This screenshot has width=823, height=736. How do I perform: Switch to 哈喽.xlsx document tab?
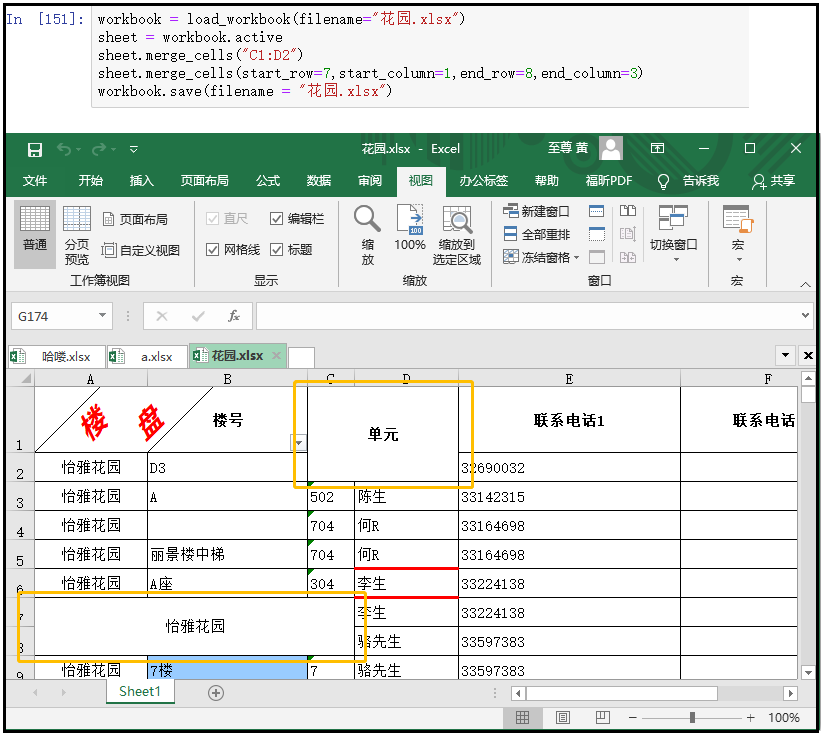click(x=57, y=356)
